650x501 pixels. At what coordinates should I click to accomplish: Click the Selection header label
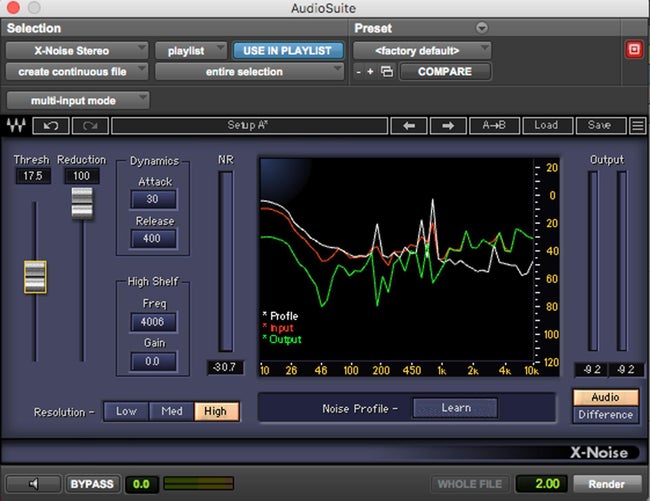34,28
